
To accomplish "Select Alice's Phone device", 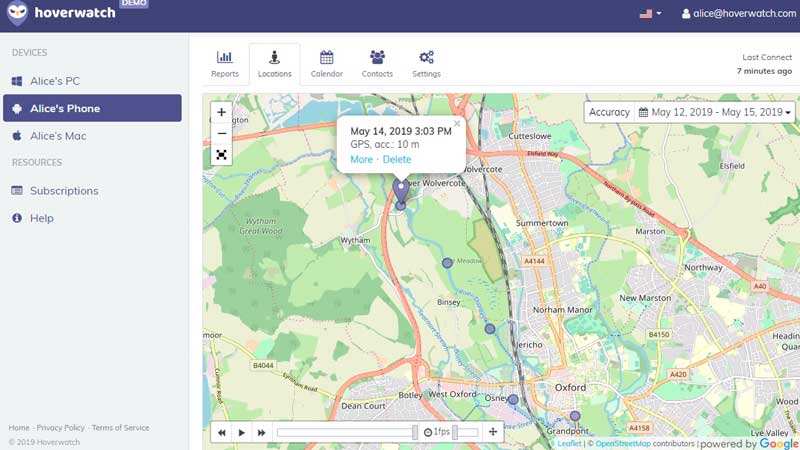I will (92, 108).
